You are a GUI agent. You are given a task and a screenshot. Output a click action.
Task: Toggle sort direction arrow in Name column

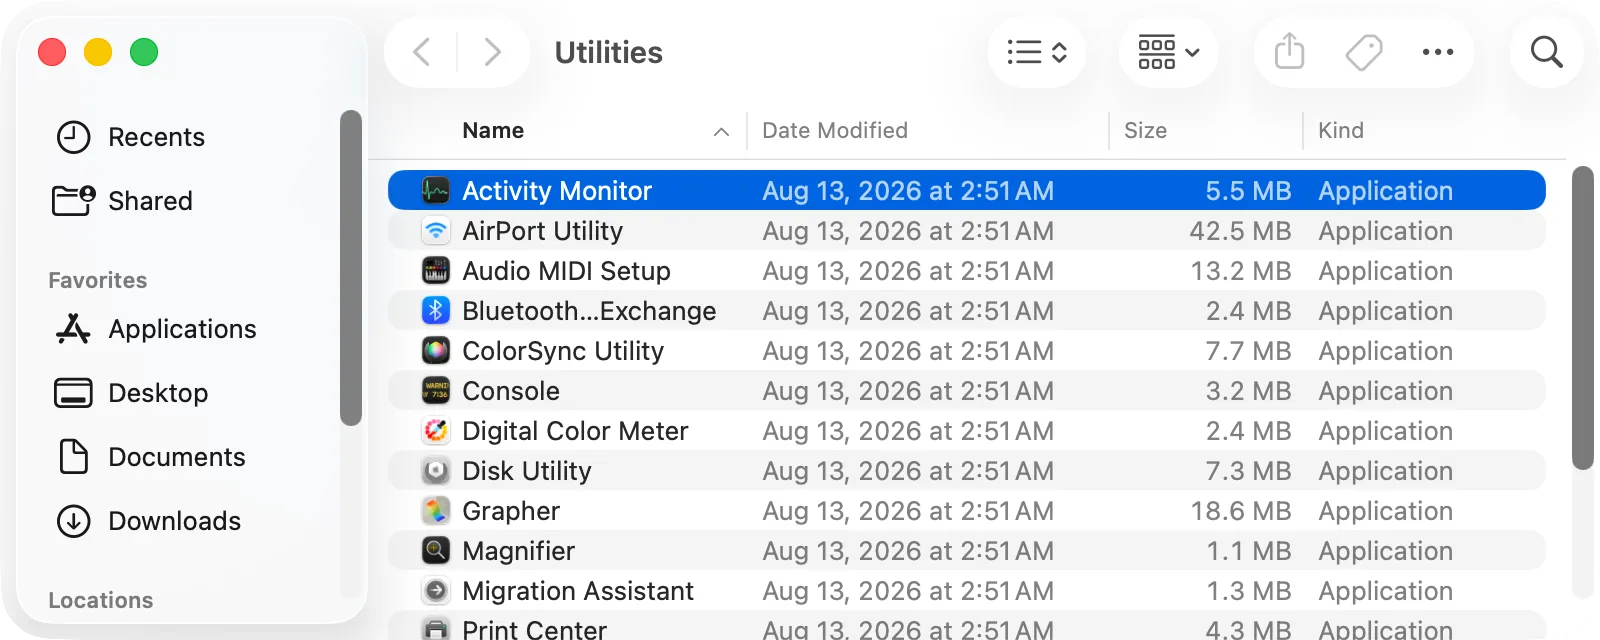tap(721, 132)
